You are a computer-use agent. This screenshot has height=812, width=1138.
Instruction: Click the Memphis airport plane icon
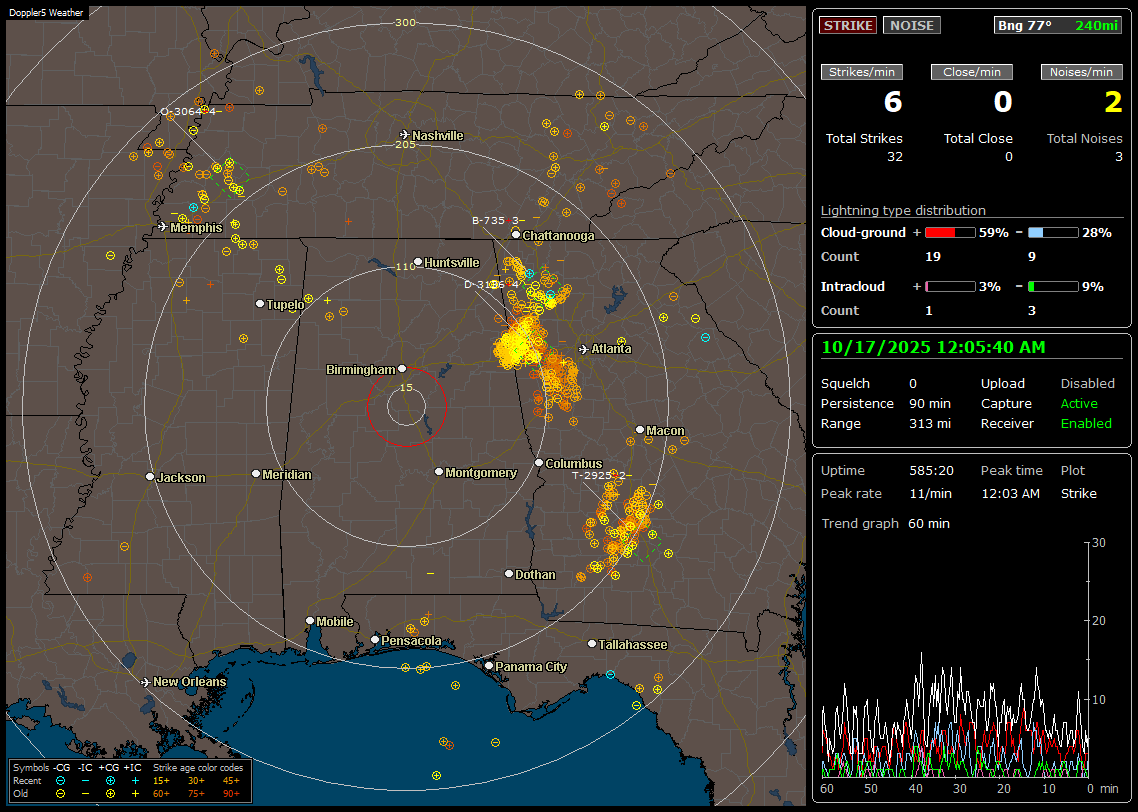pos(163,227)
